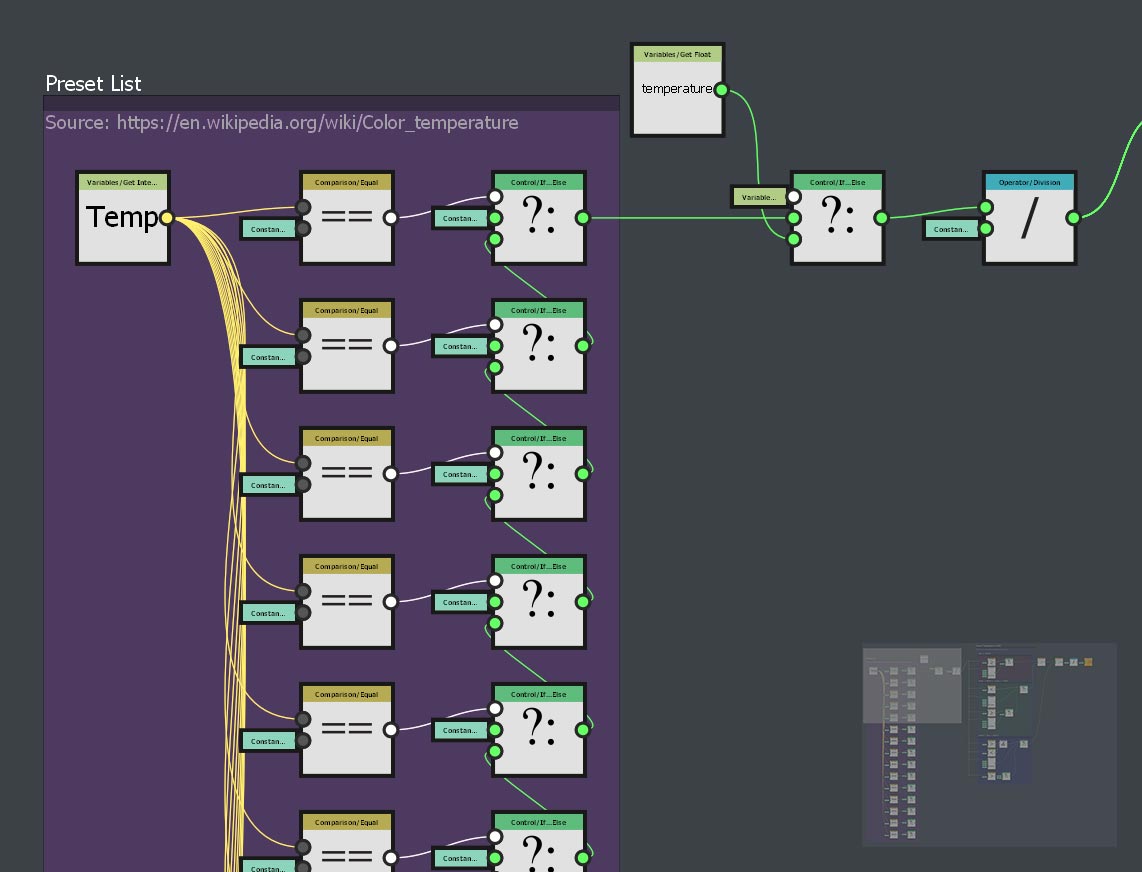Select the second Comparison/Equal node in Preset List

click(347, 346)
